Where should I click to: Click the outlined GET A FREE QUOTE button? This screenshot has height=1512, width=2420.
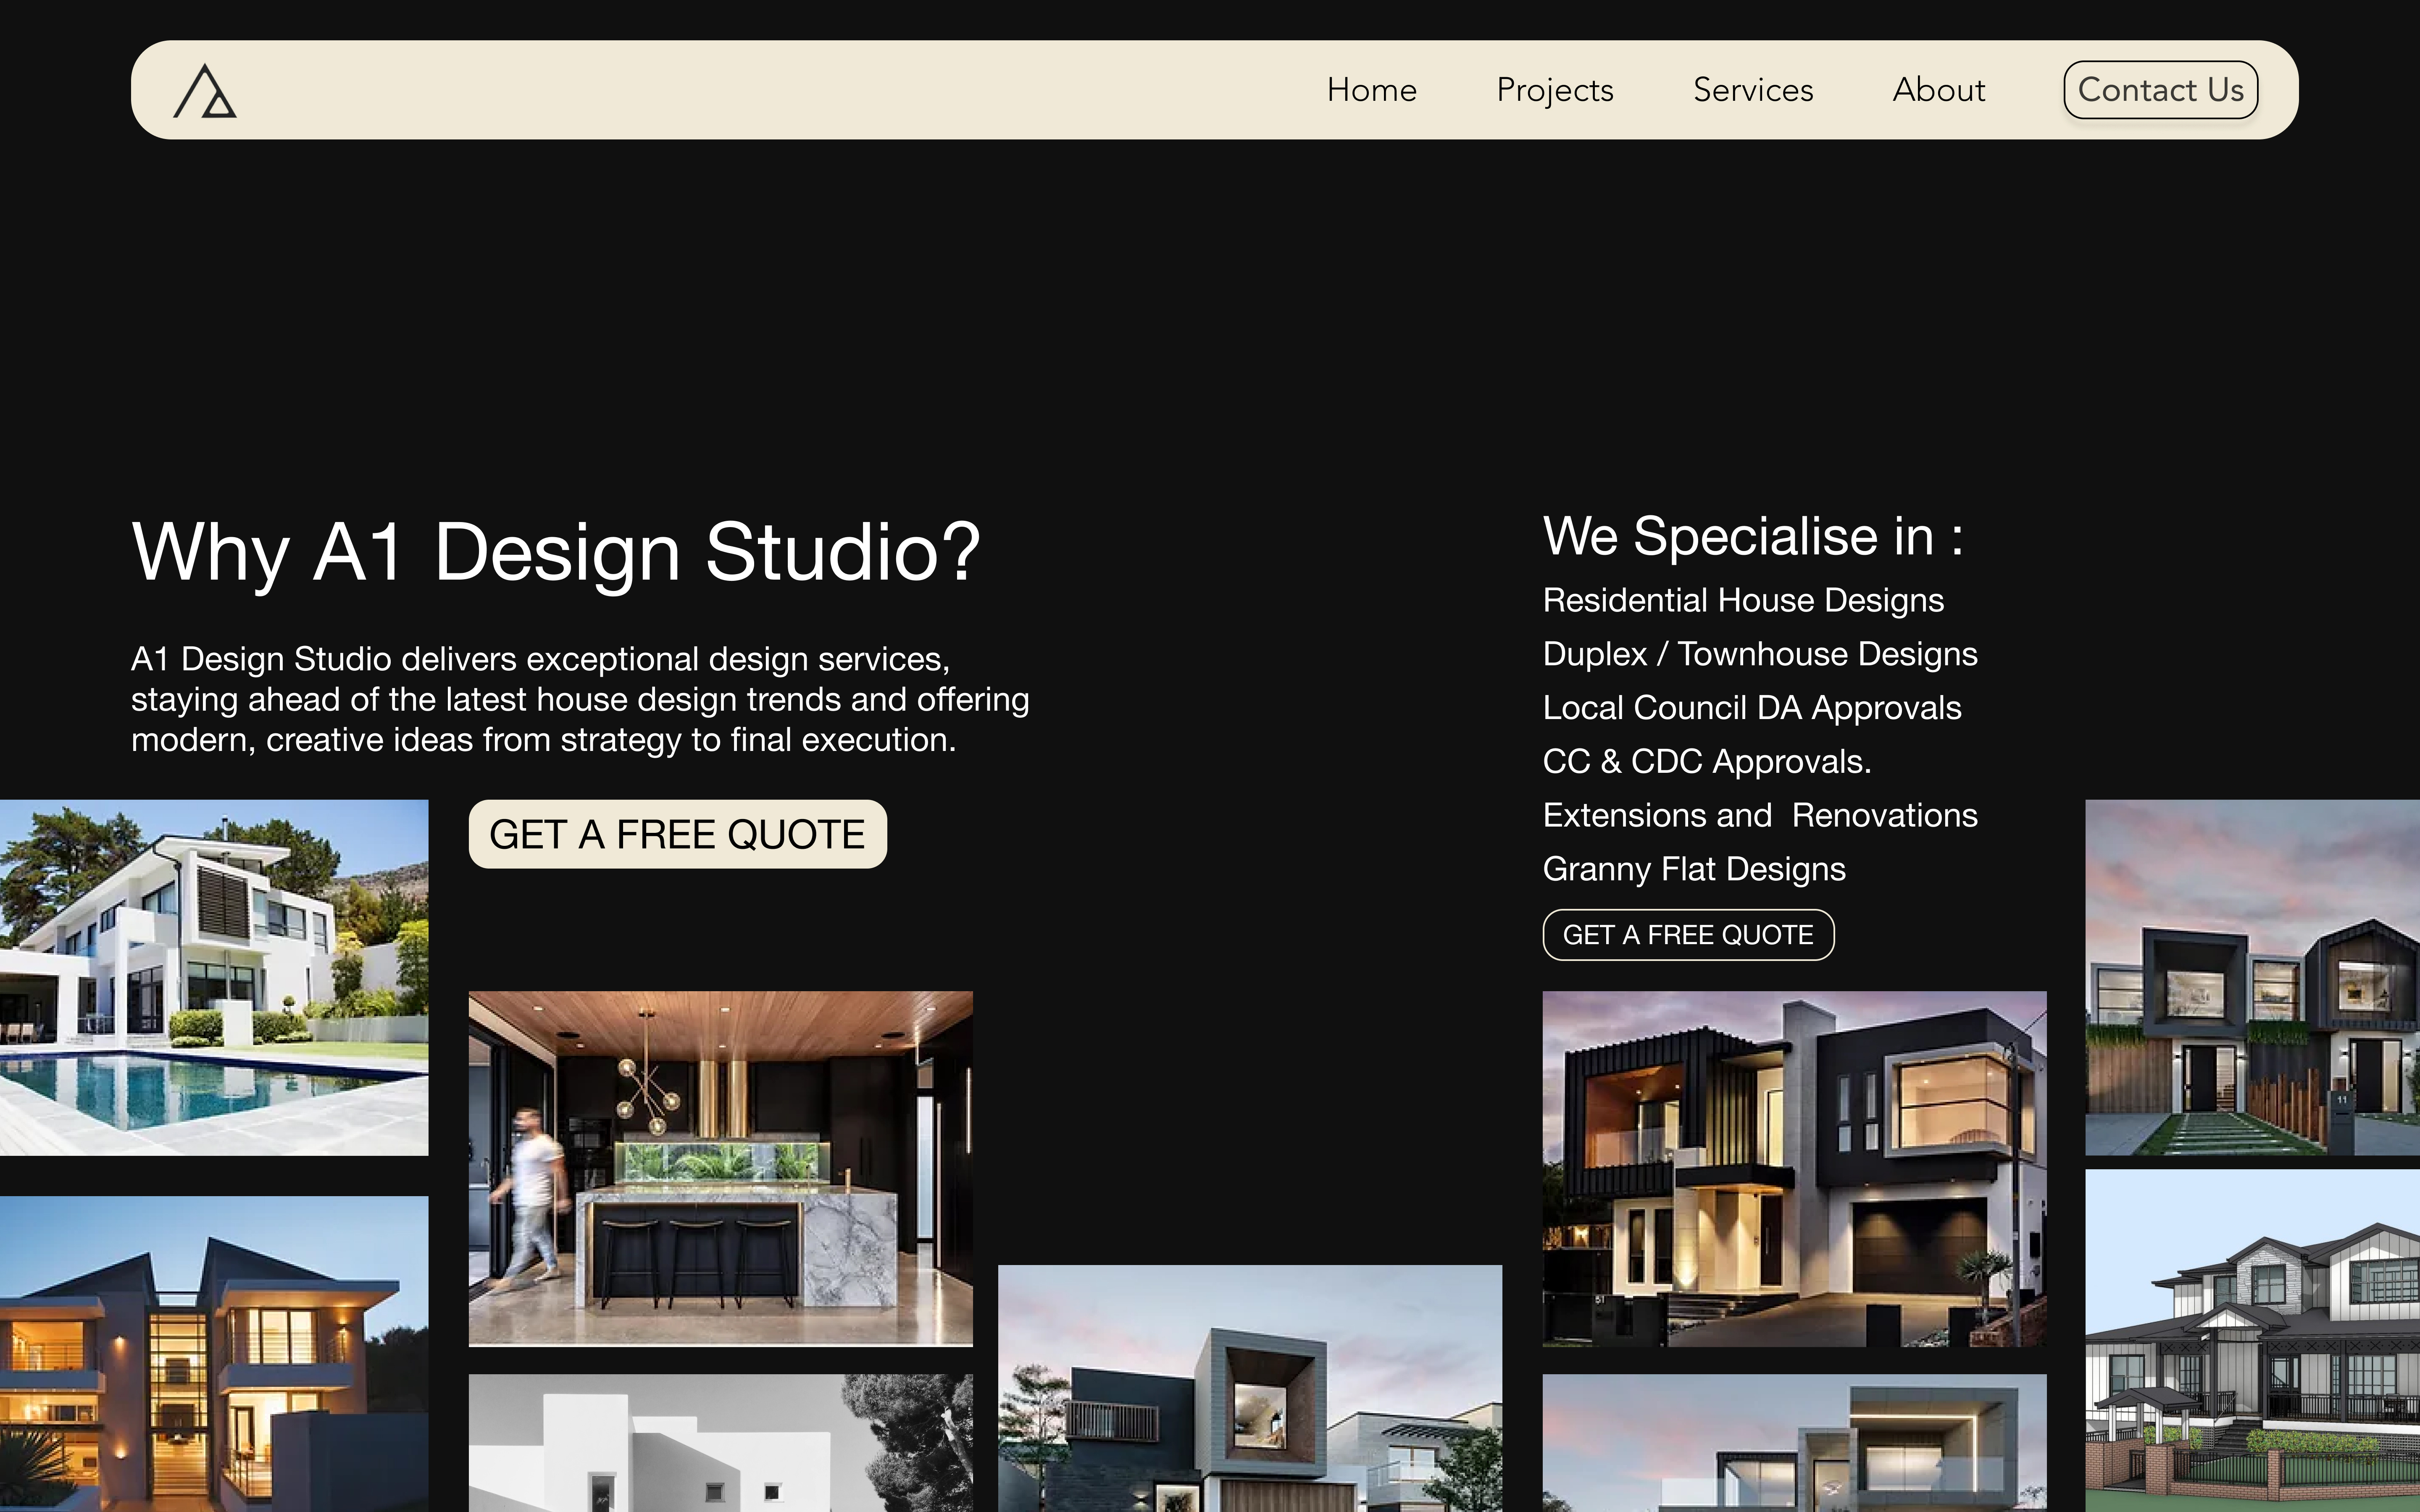[x=1688, y=934]
